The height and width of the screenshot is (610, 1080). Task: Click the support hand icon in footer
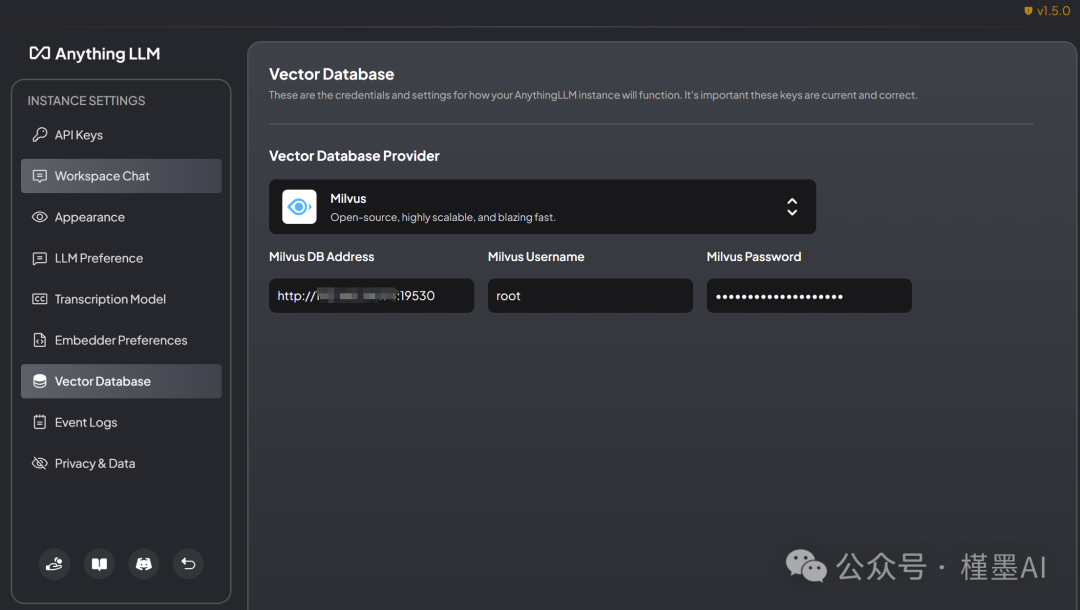[x=54, y=565]
